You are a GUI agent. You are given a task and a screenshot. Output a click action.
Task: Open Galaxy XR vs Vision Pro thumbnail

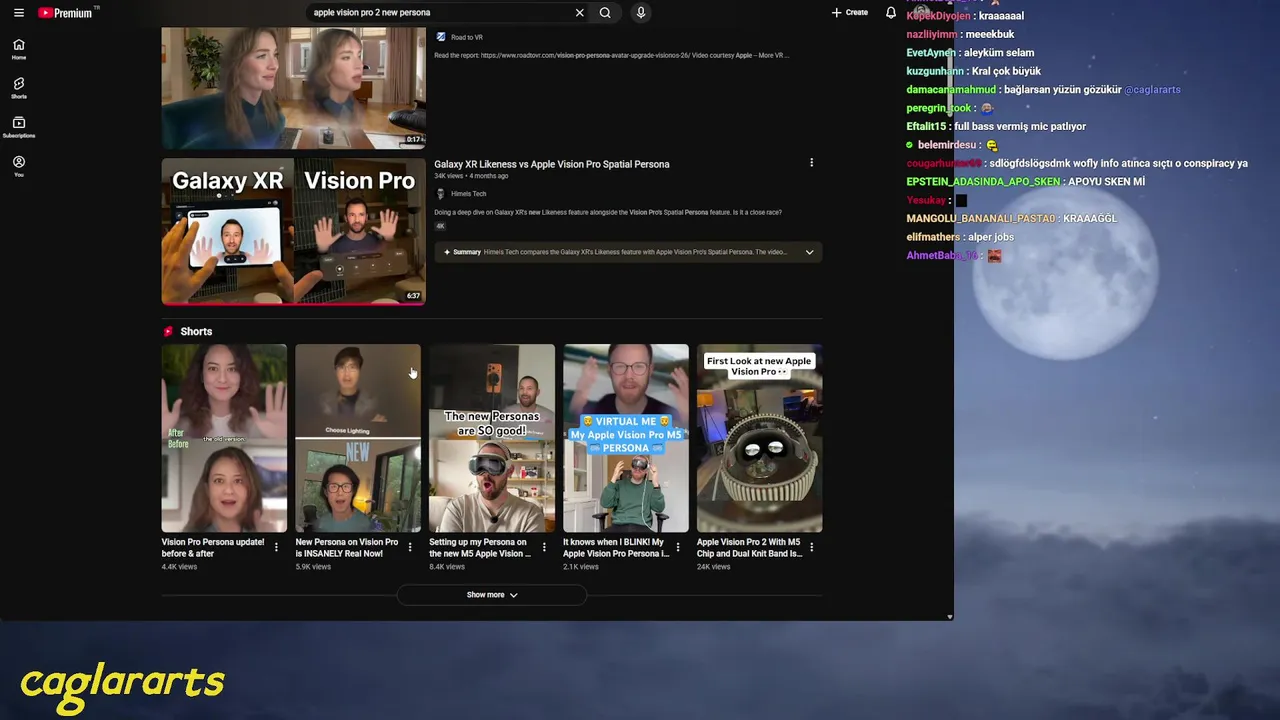(x=293, y=231)
